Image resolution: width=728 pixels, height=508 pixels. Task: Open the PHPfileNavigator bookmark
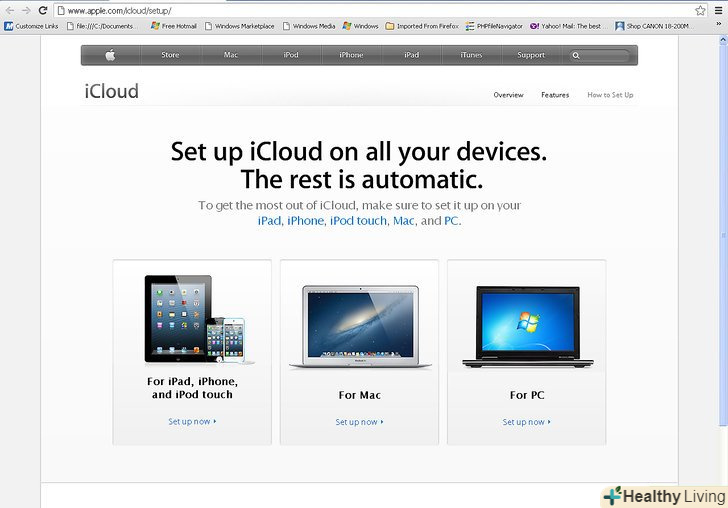point(494,26)
